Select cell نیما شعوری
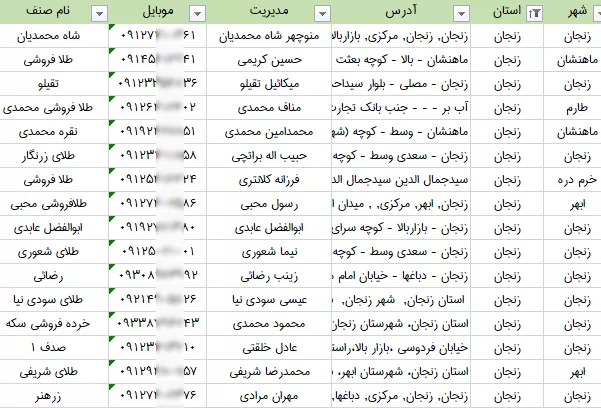The image size is (601, 408). click(269, 252)
